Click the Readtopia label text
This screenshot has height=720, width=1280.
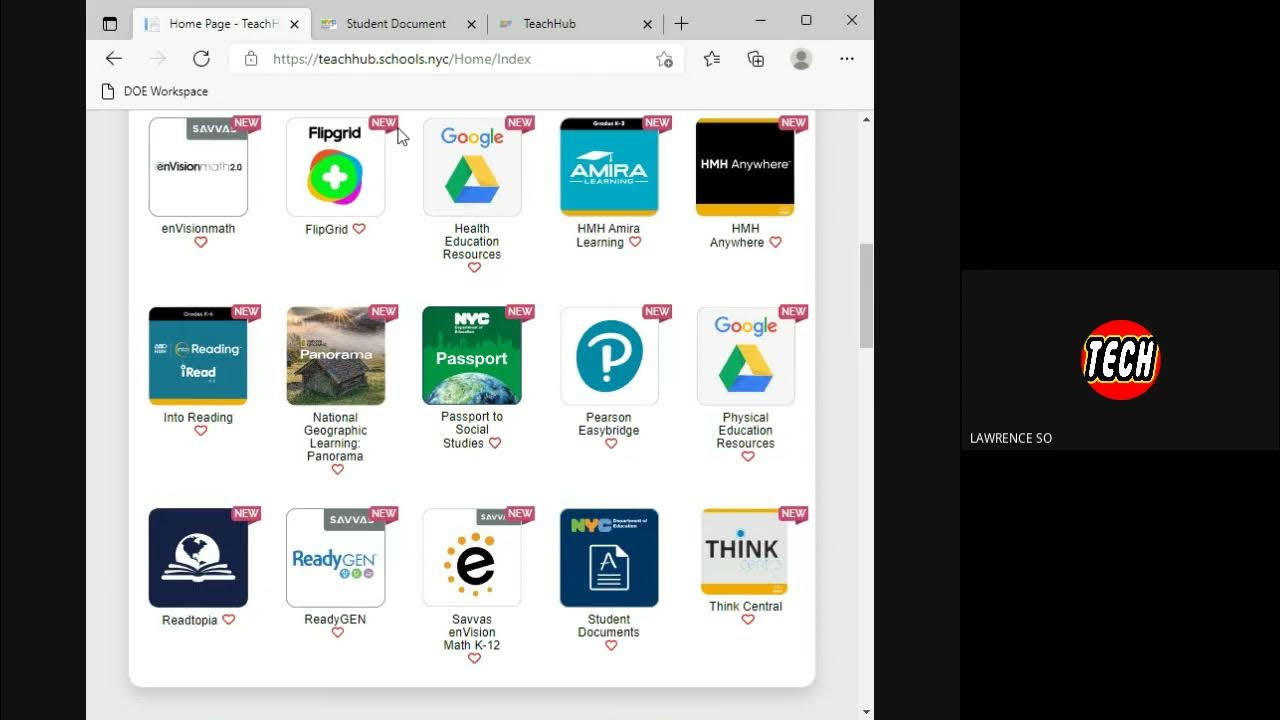tap(190, 620)
